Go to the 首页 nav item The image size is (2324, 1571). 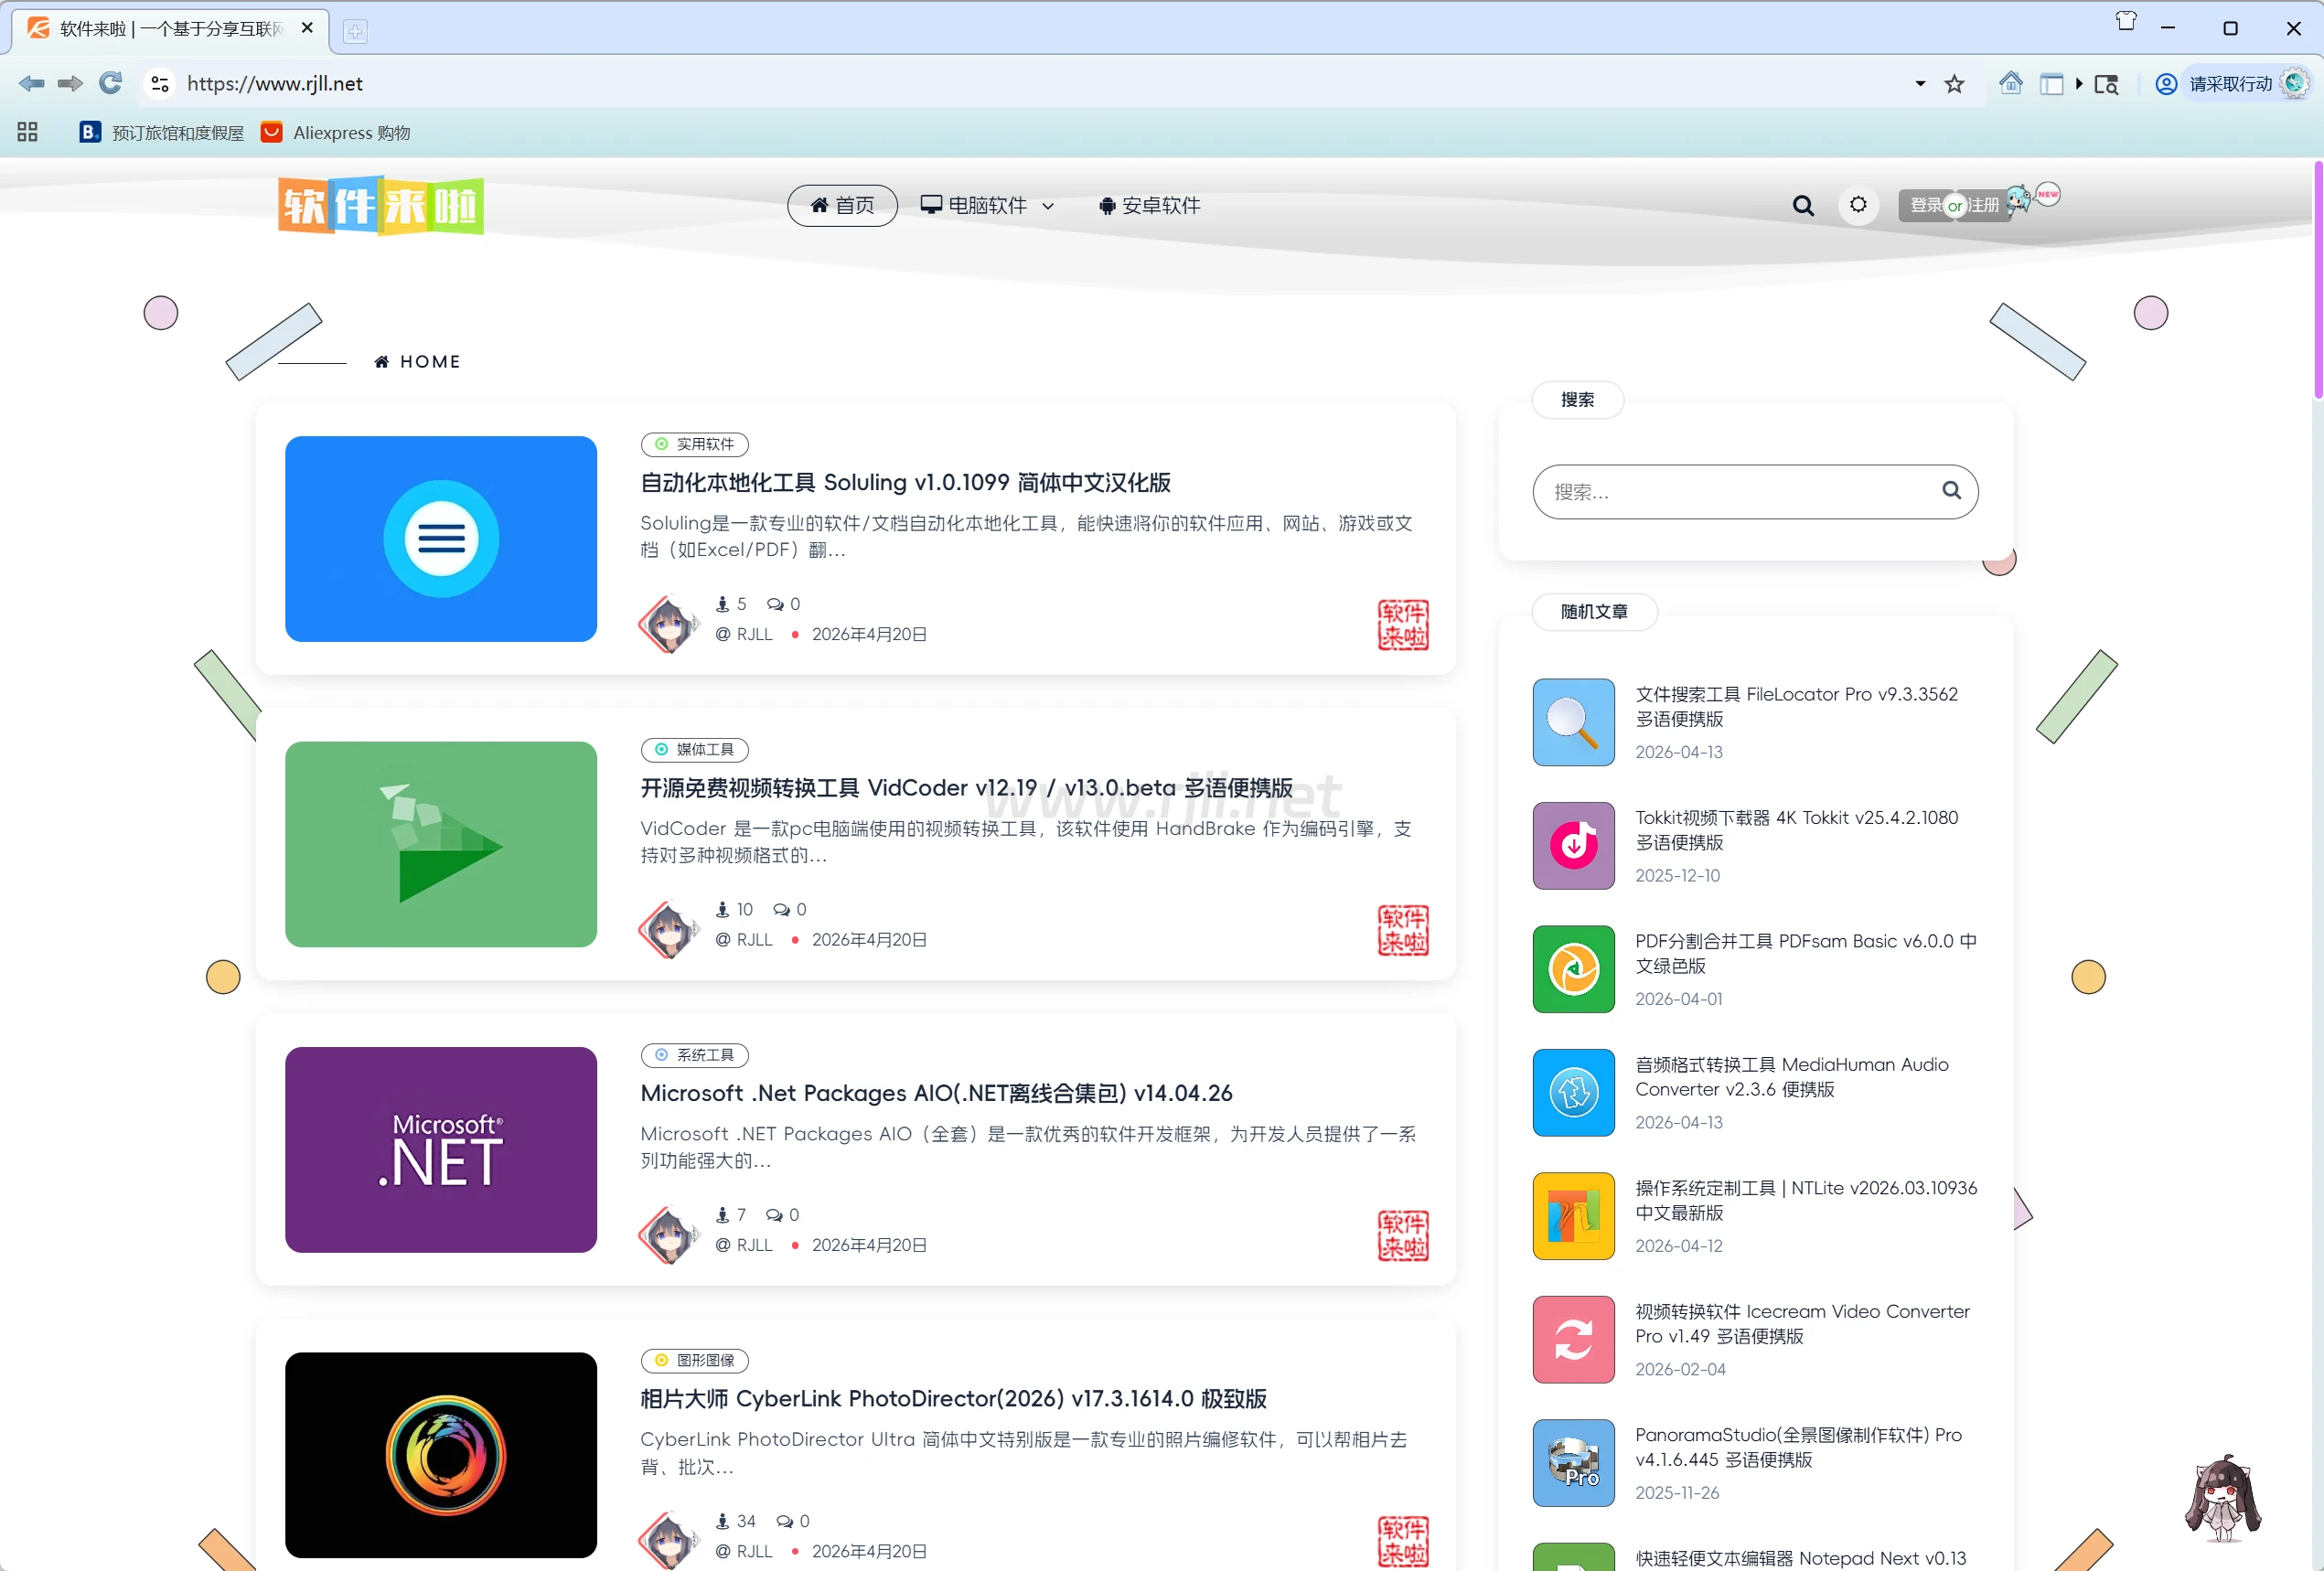(x=841, y=205)
